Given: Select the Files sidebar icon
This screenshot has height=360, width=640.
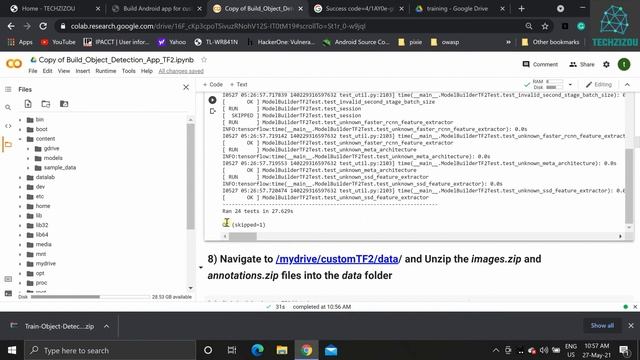Looking at the screenshot, I should tap(8, 144).
